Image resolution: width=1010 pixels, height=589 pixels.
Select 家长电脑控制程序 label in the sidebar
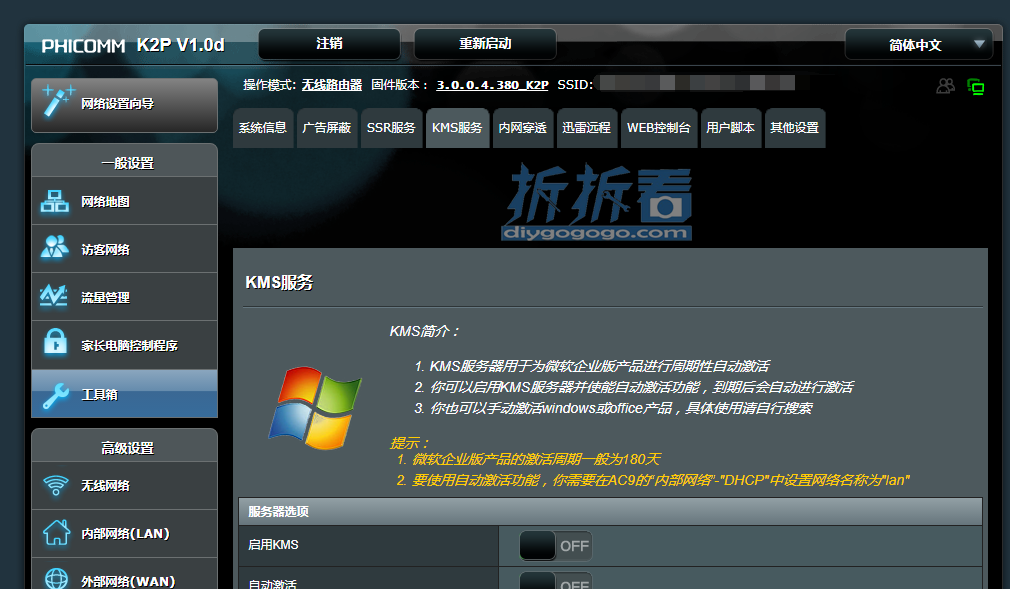click(129, 345)
